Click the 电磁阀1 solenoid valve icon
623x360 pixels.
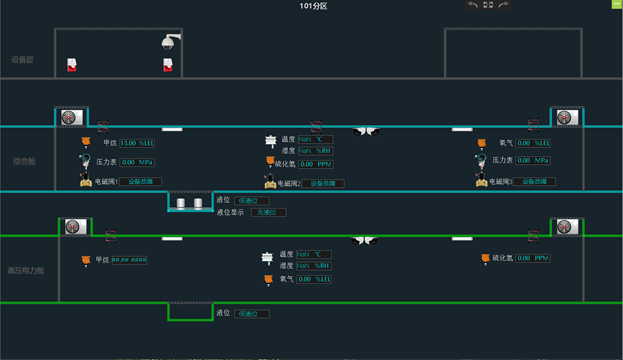pyautogui.click(x=85, y=180)
